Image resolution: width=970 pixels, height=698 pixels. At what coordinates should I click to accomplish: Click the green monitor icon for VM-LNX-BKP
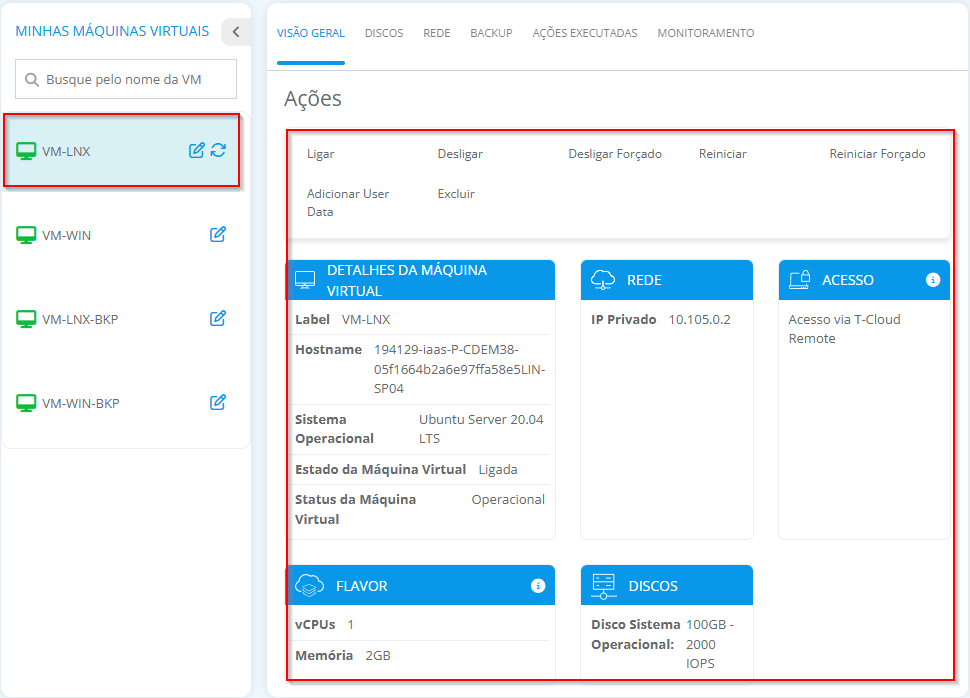tap(26, 319)
